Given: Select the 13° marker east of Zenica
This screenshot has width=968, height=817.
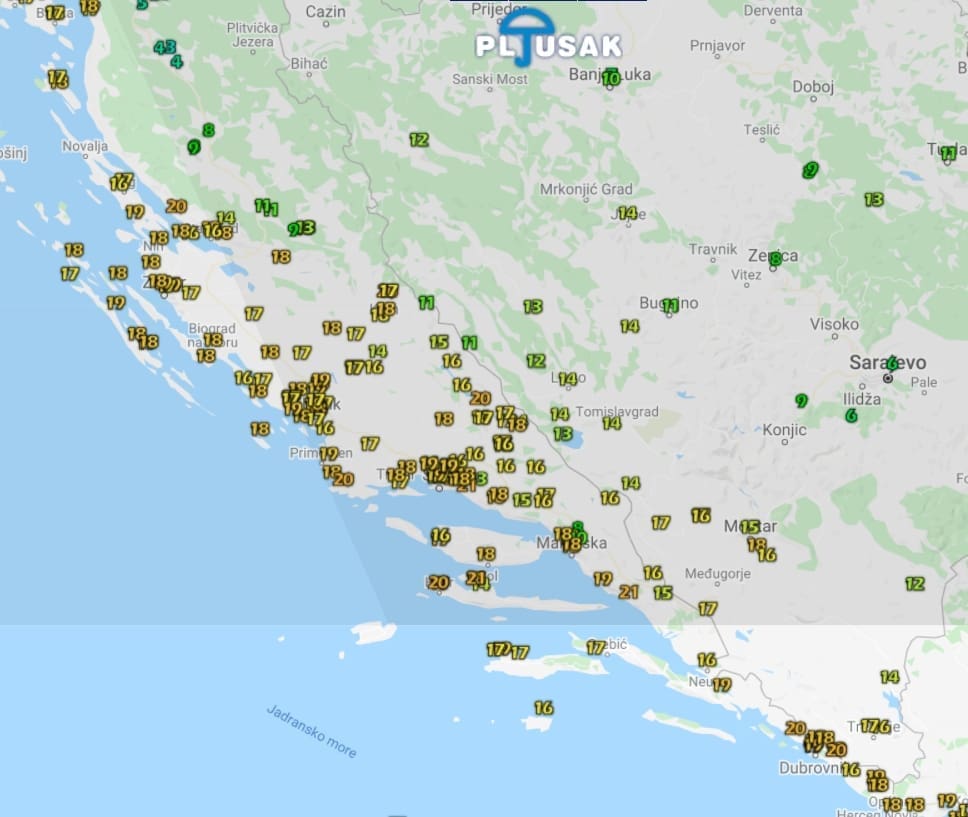Looking at the screenshot, I should 874,200.
